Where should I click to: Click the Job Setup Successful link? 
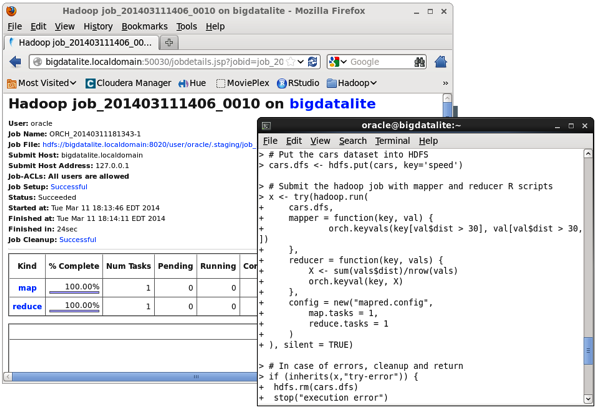69,187
